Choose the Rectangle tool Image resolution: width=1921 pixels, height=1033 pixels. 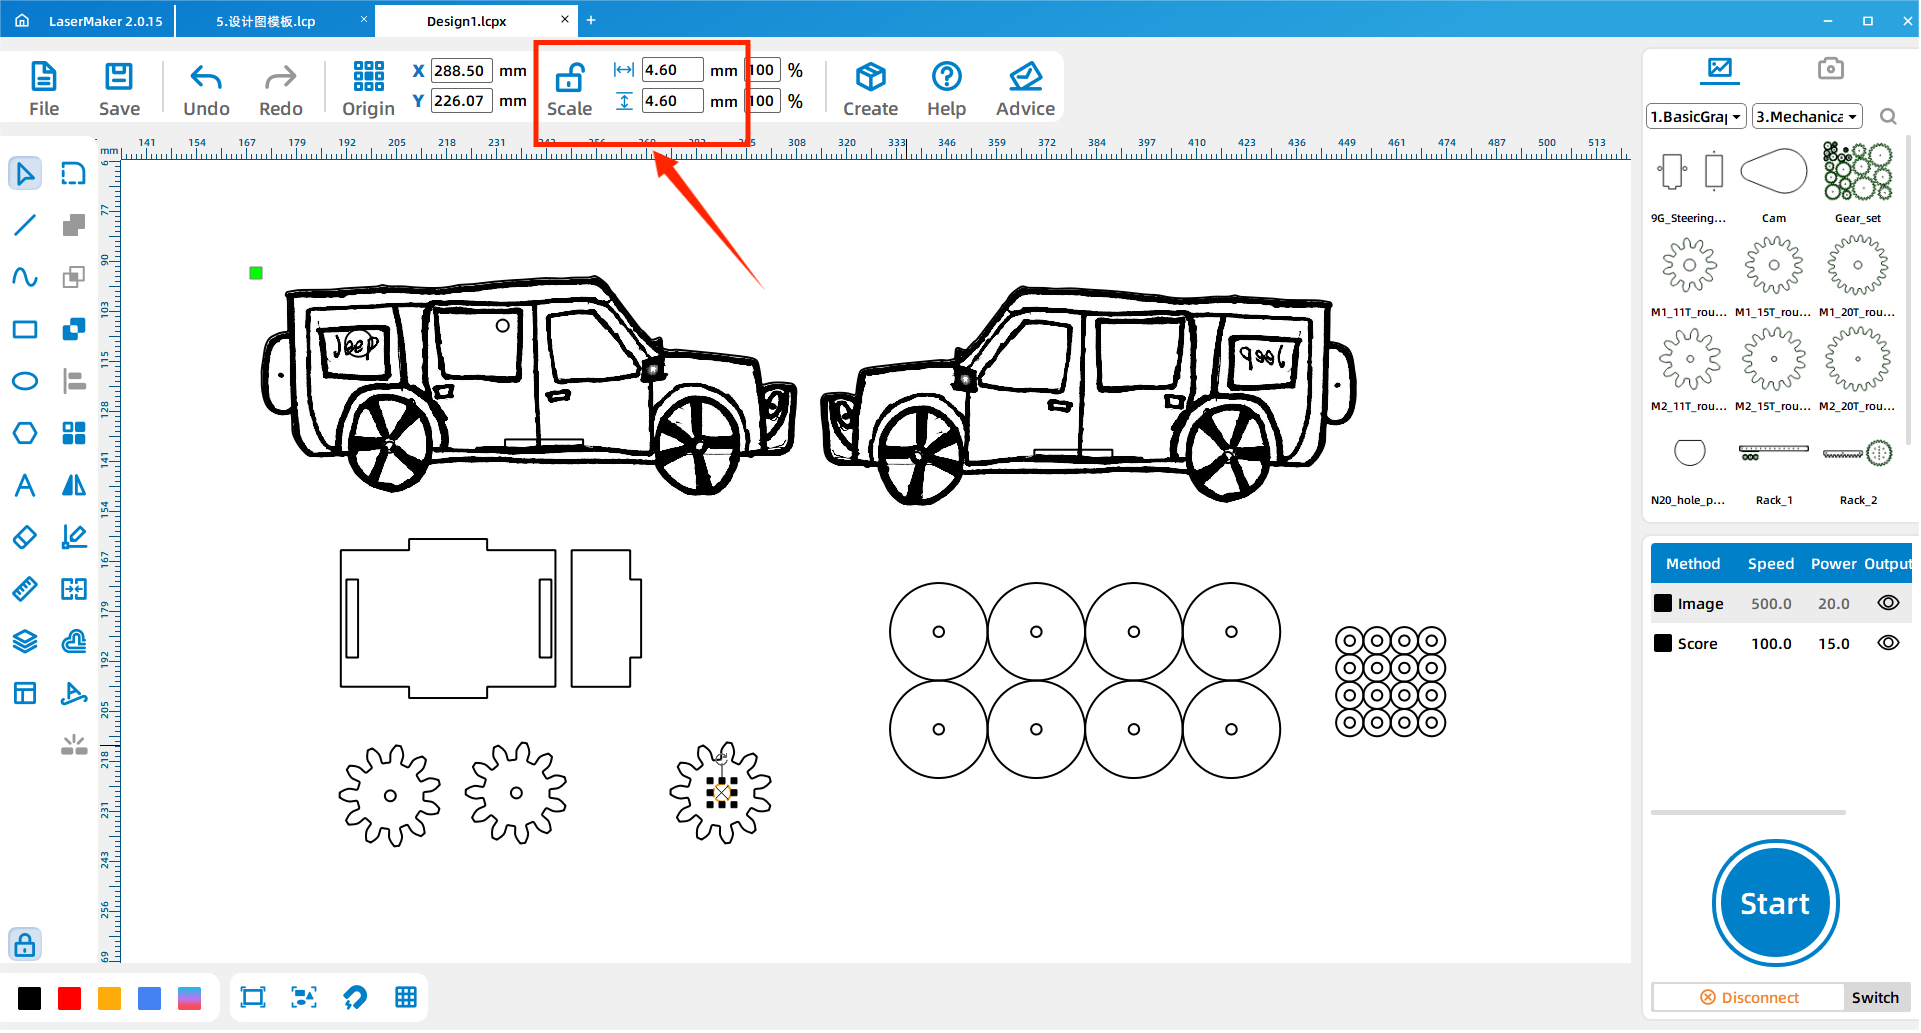[x=25, y=329]
